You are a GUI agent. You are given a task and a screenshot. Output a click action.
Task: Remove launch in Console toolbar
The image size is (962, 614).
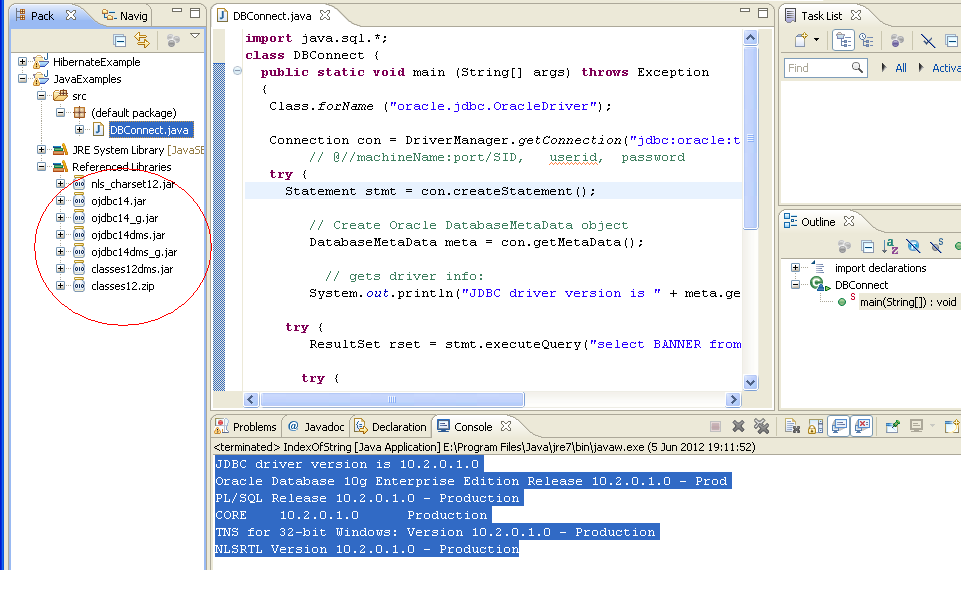[738, 426]
